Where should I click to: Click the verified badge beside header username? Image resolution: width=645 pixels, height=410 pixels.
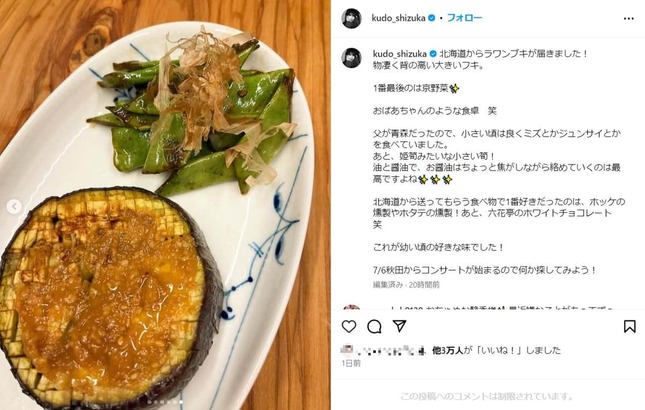coord(432,18)
